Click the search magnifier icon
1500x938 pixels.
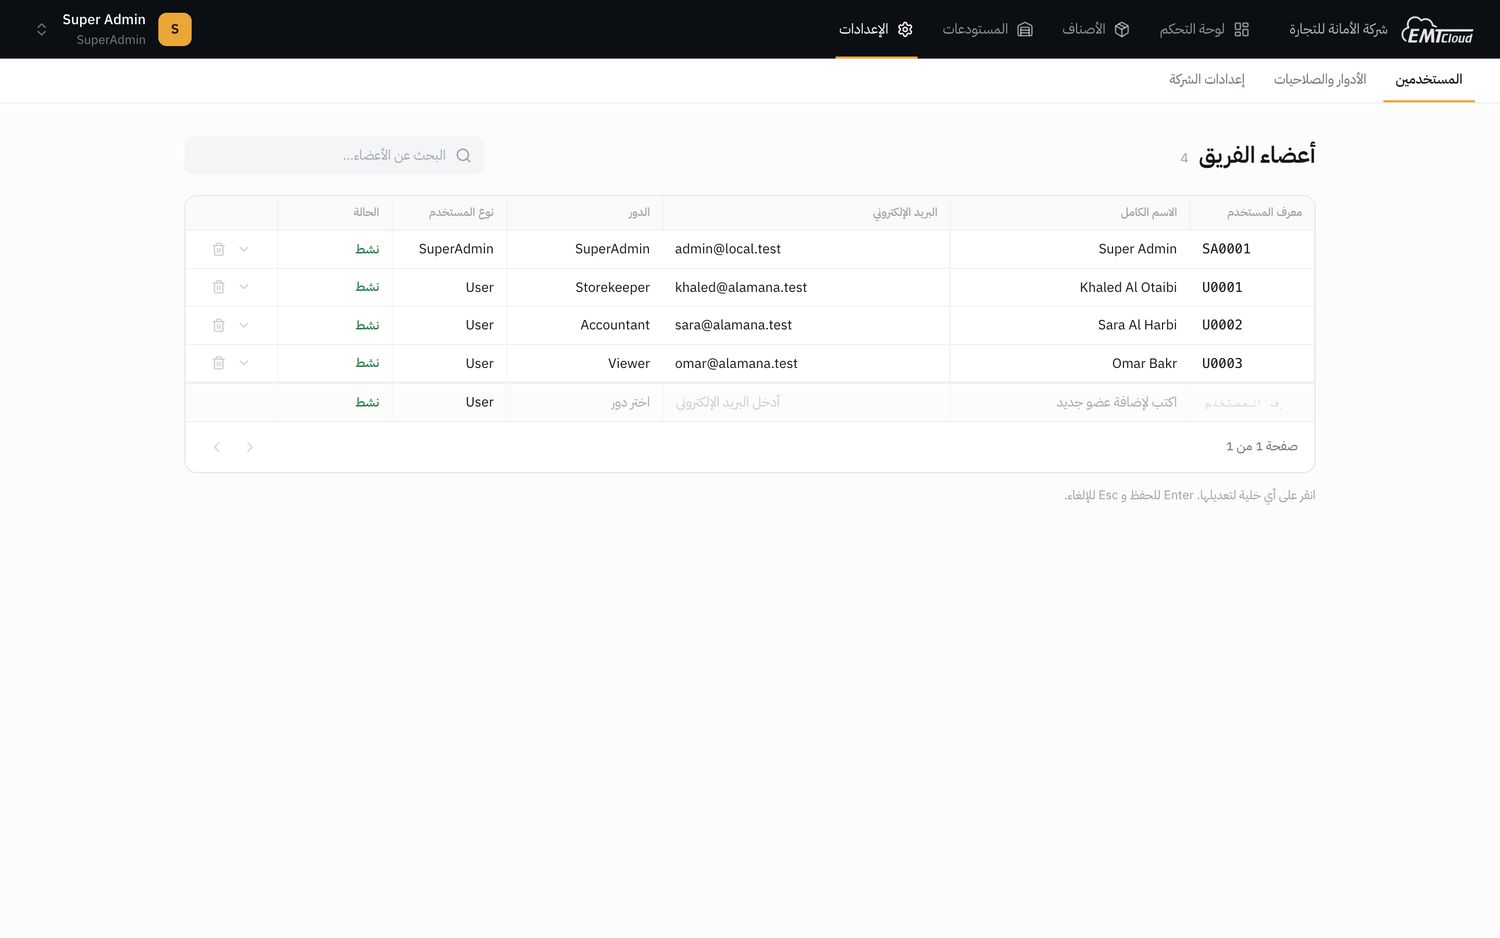463,155
